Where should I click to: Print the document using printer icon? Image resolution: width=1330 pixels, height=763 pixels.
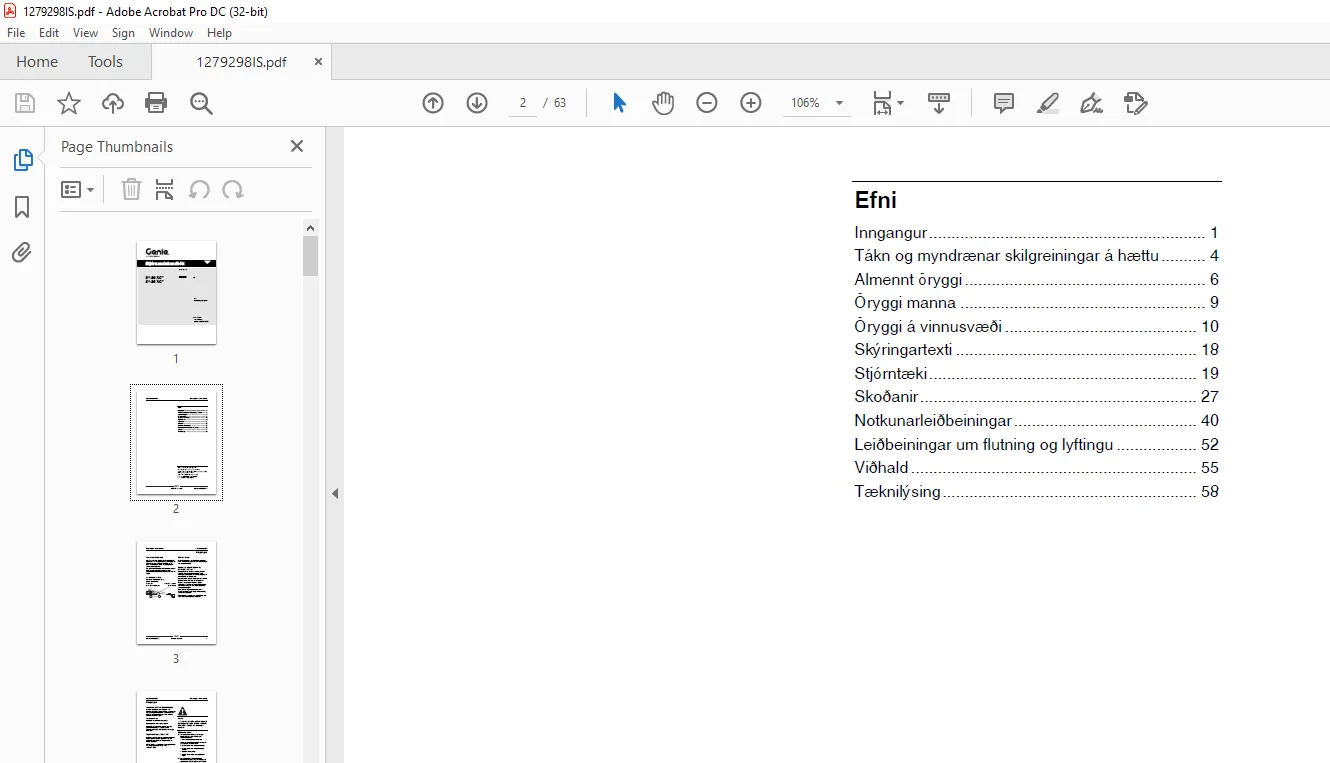156,103
